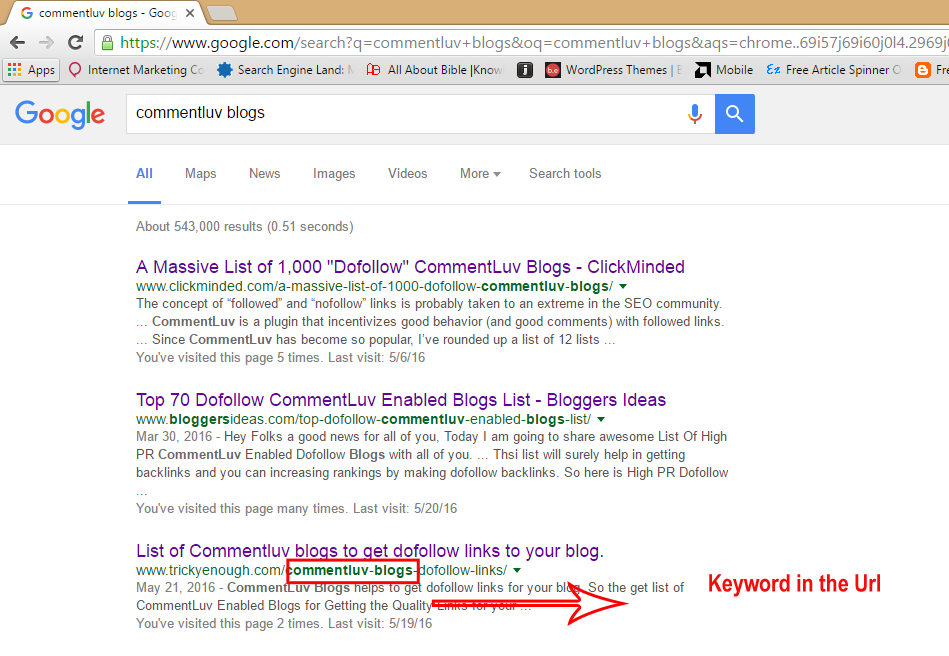Image resolution: width=949 pixels, height=656 pixels.
Task: Click the bloggersideas.com green URL text
Action: (363, 419)
